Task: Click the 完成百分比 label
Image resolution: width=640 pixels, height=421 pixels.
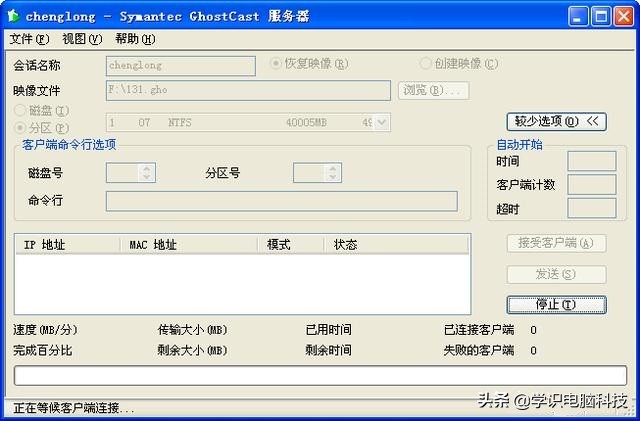Action: pyautogui.click(x=42, y=350)
